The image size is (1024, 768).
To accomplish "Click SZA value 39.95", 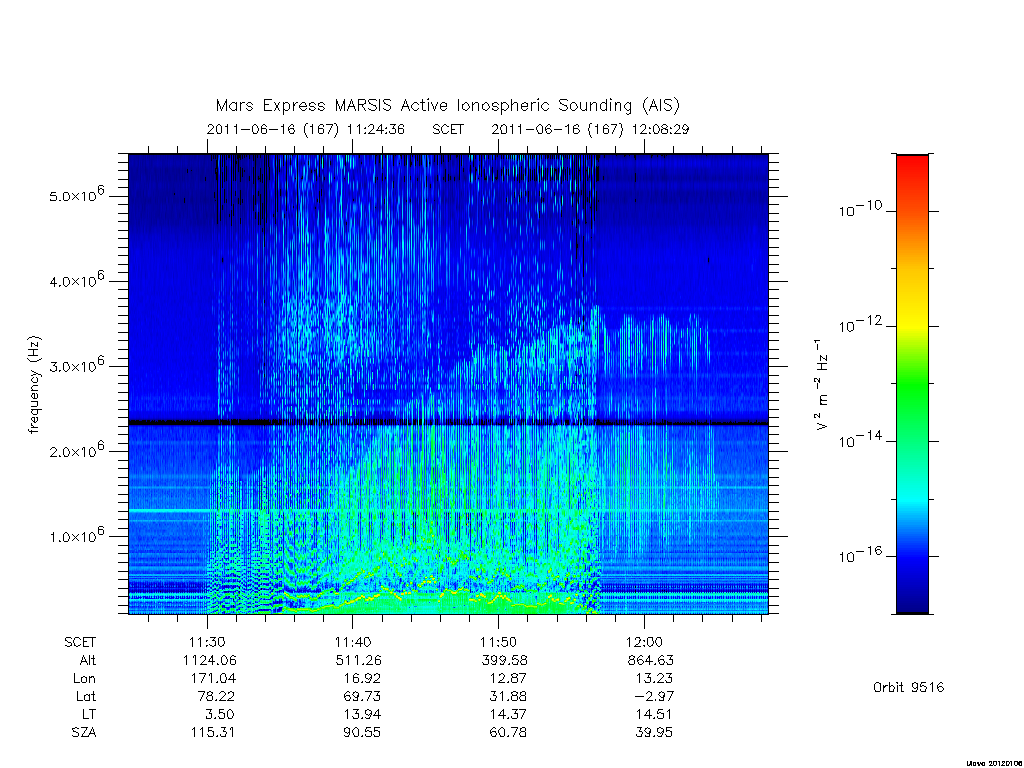I will 654,733.
